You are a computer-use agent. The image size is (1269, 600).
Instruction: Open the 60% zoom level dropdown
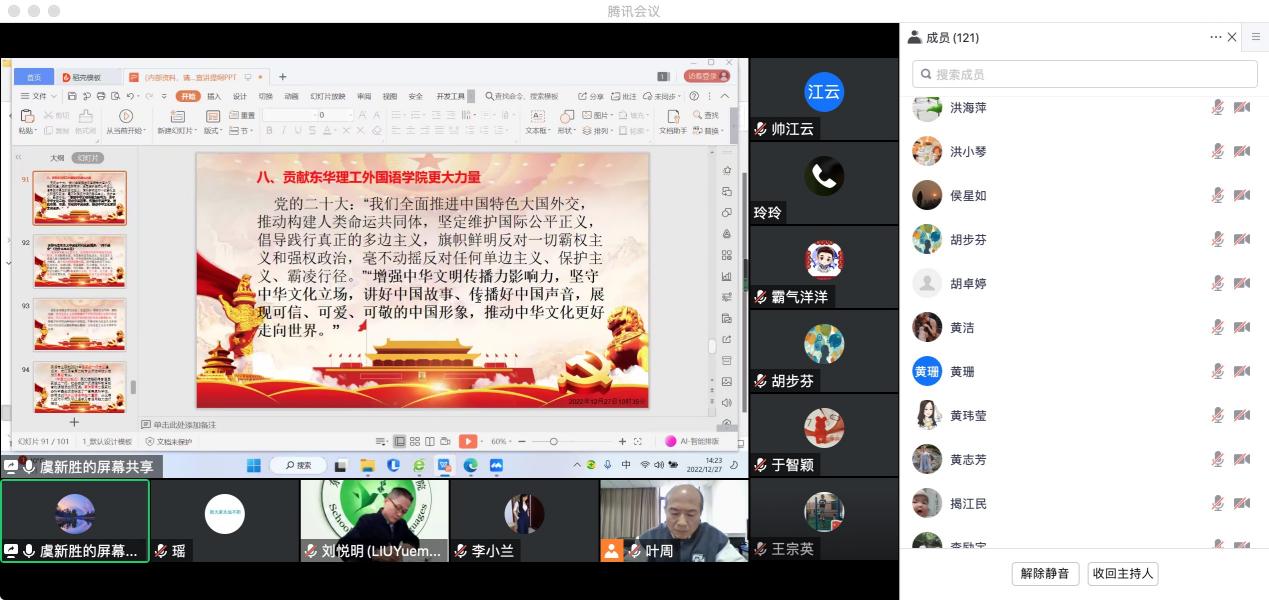[500, 441]
